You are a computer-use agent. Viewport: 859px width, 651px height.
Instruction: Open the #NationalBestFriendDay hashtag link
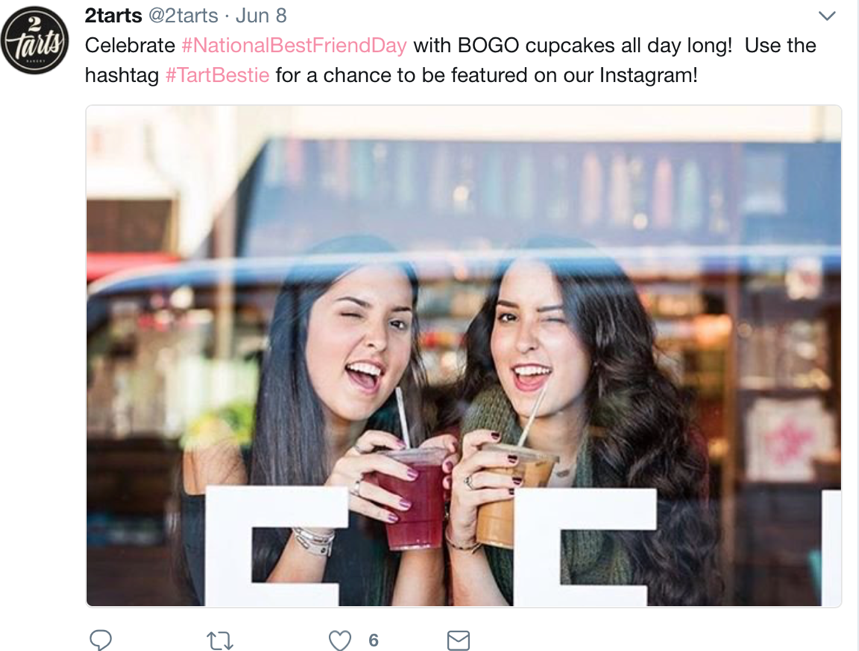click(294, 45)
